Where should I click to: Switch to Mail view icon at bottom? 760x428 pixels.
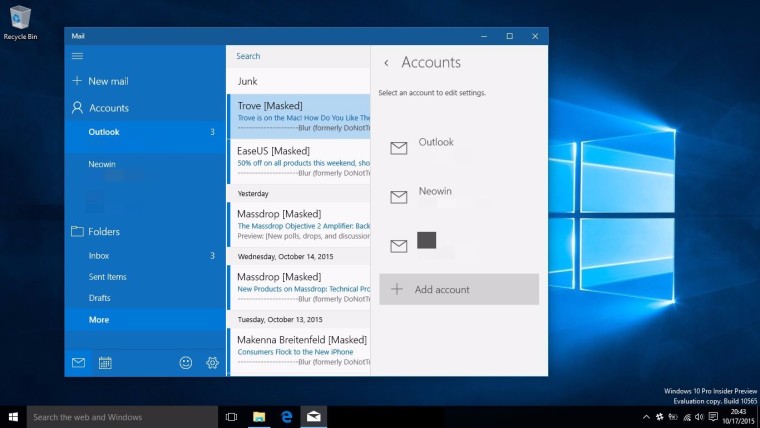tap(78, 363)
